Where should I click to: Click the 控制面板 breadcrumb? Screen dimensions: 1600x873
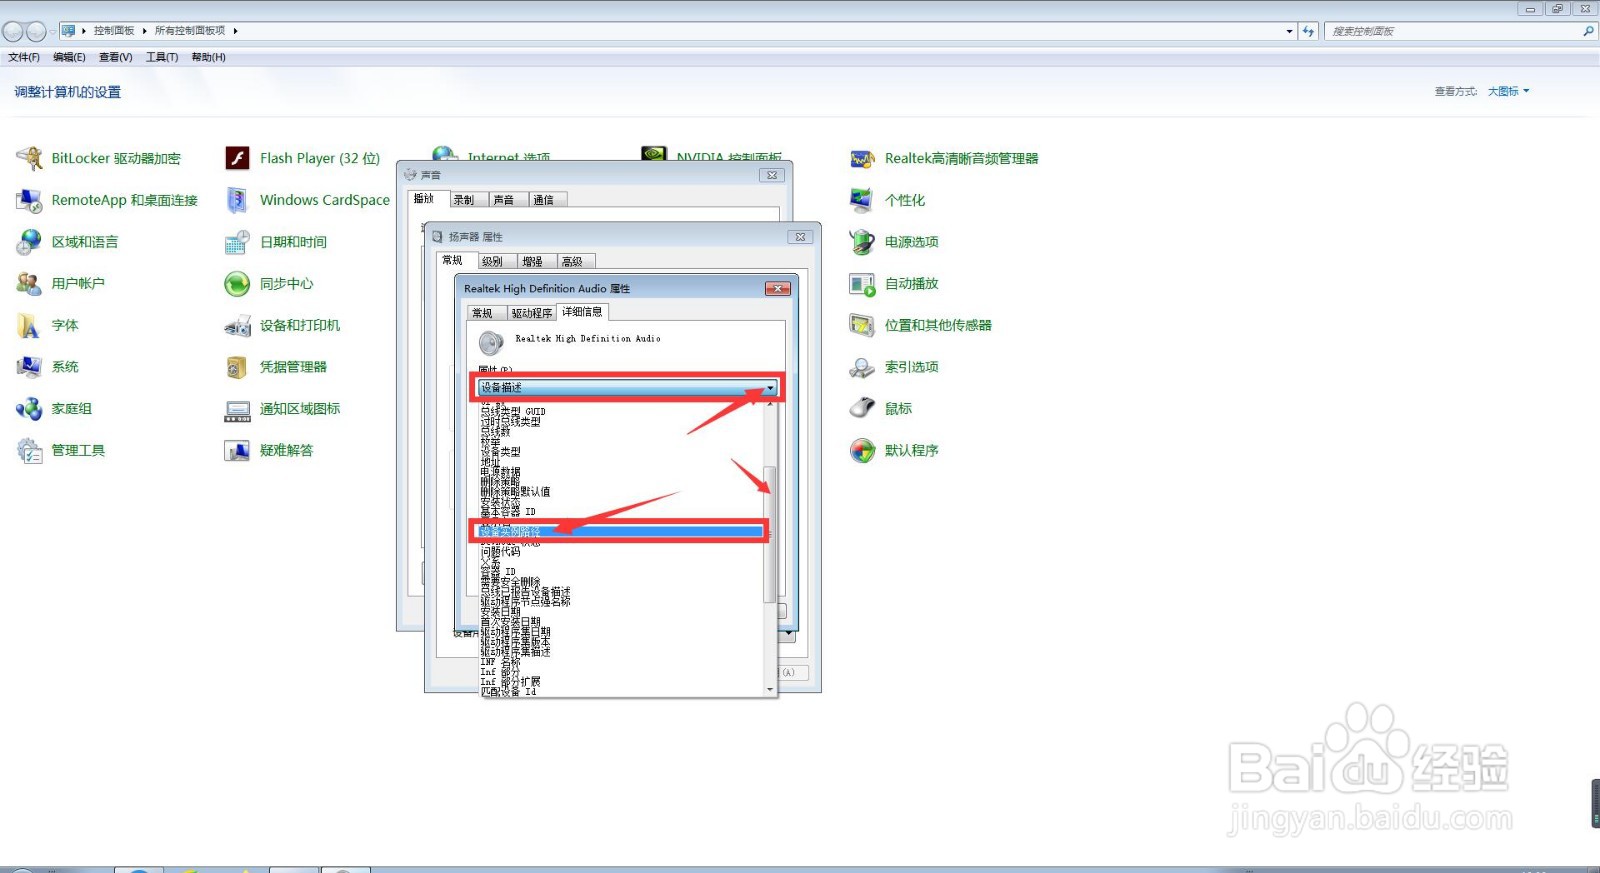coord(114,31)
